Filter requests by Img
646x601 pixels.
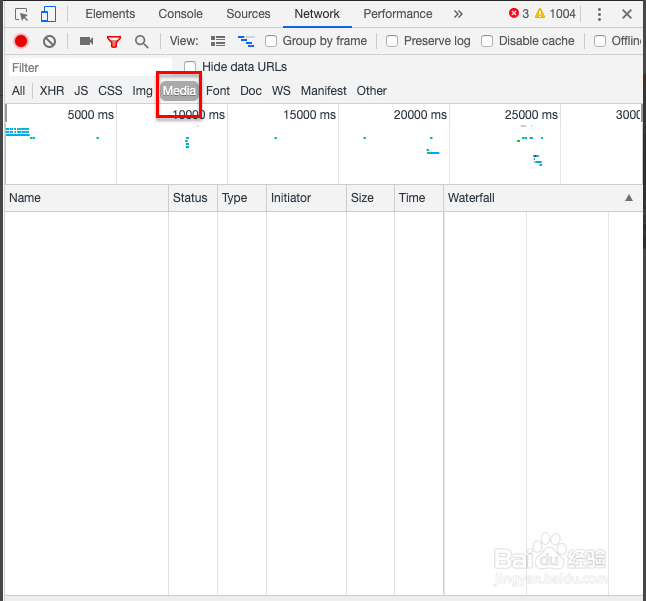pos(142,91)
